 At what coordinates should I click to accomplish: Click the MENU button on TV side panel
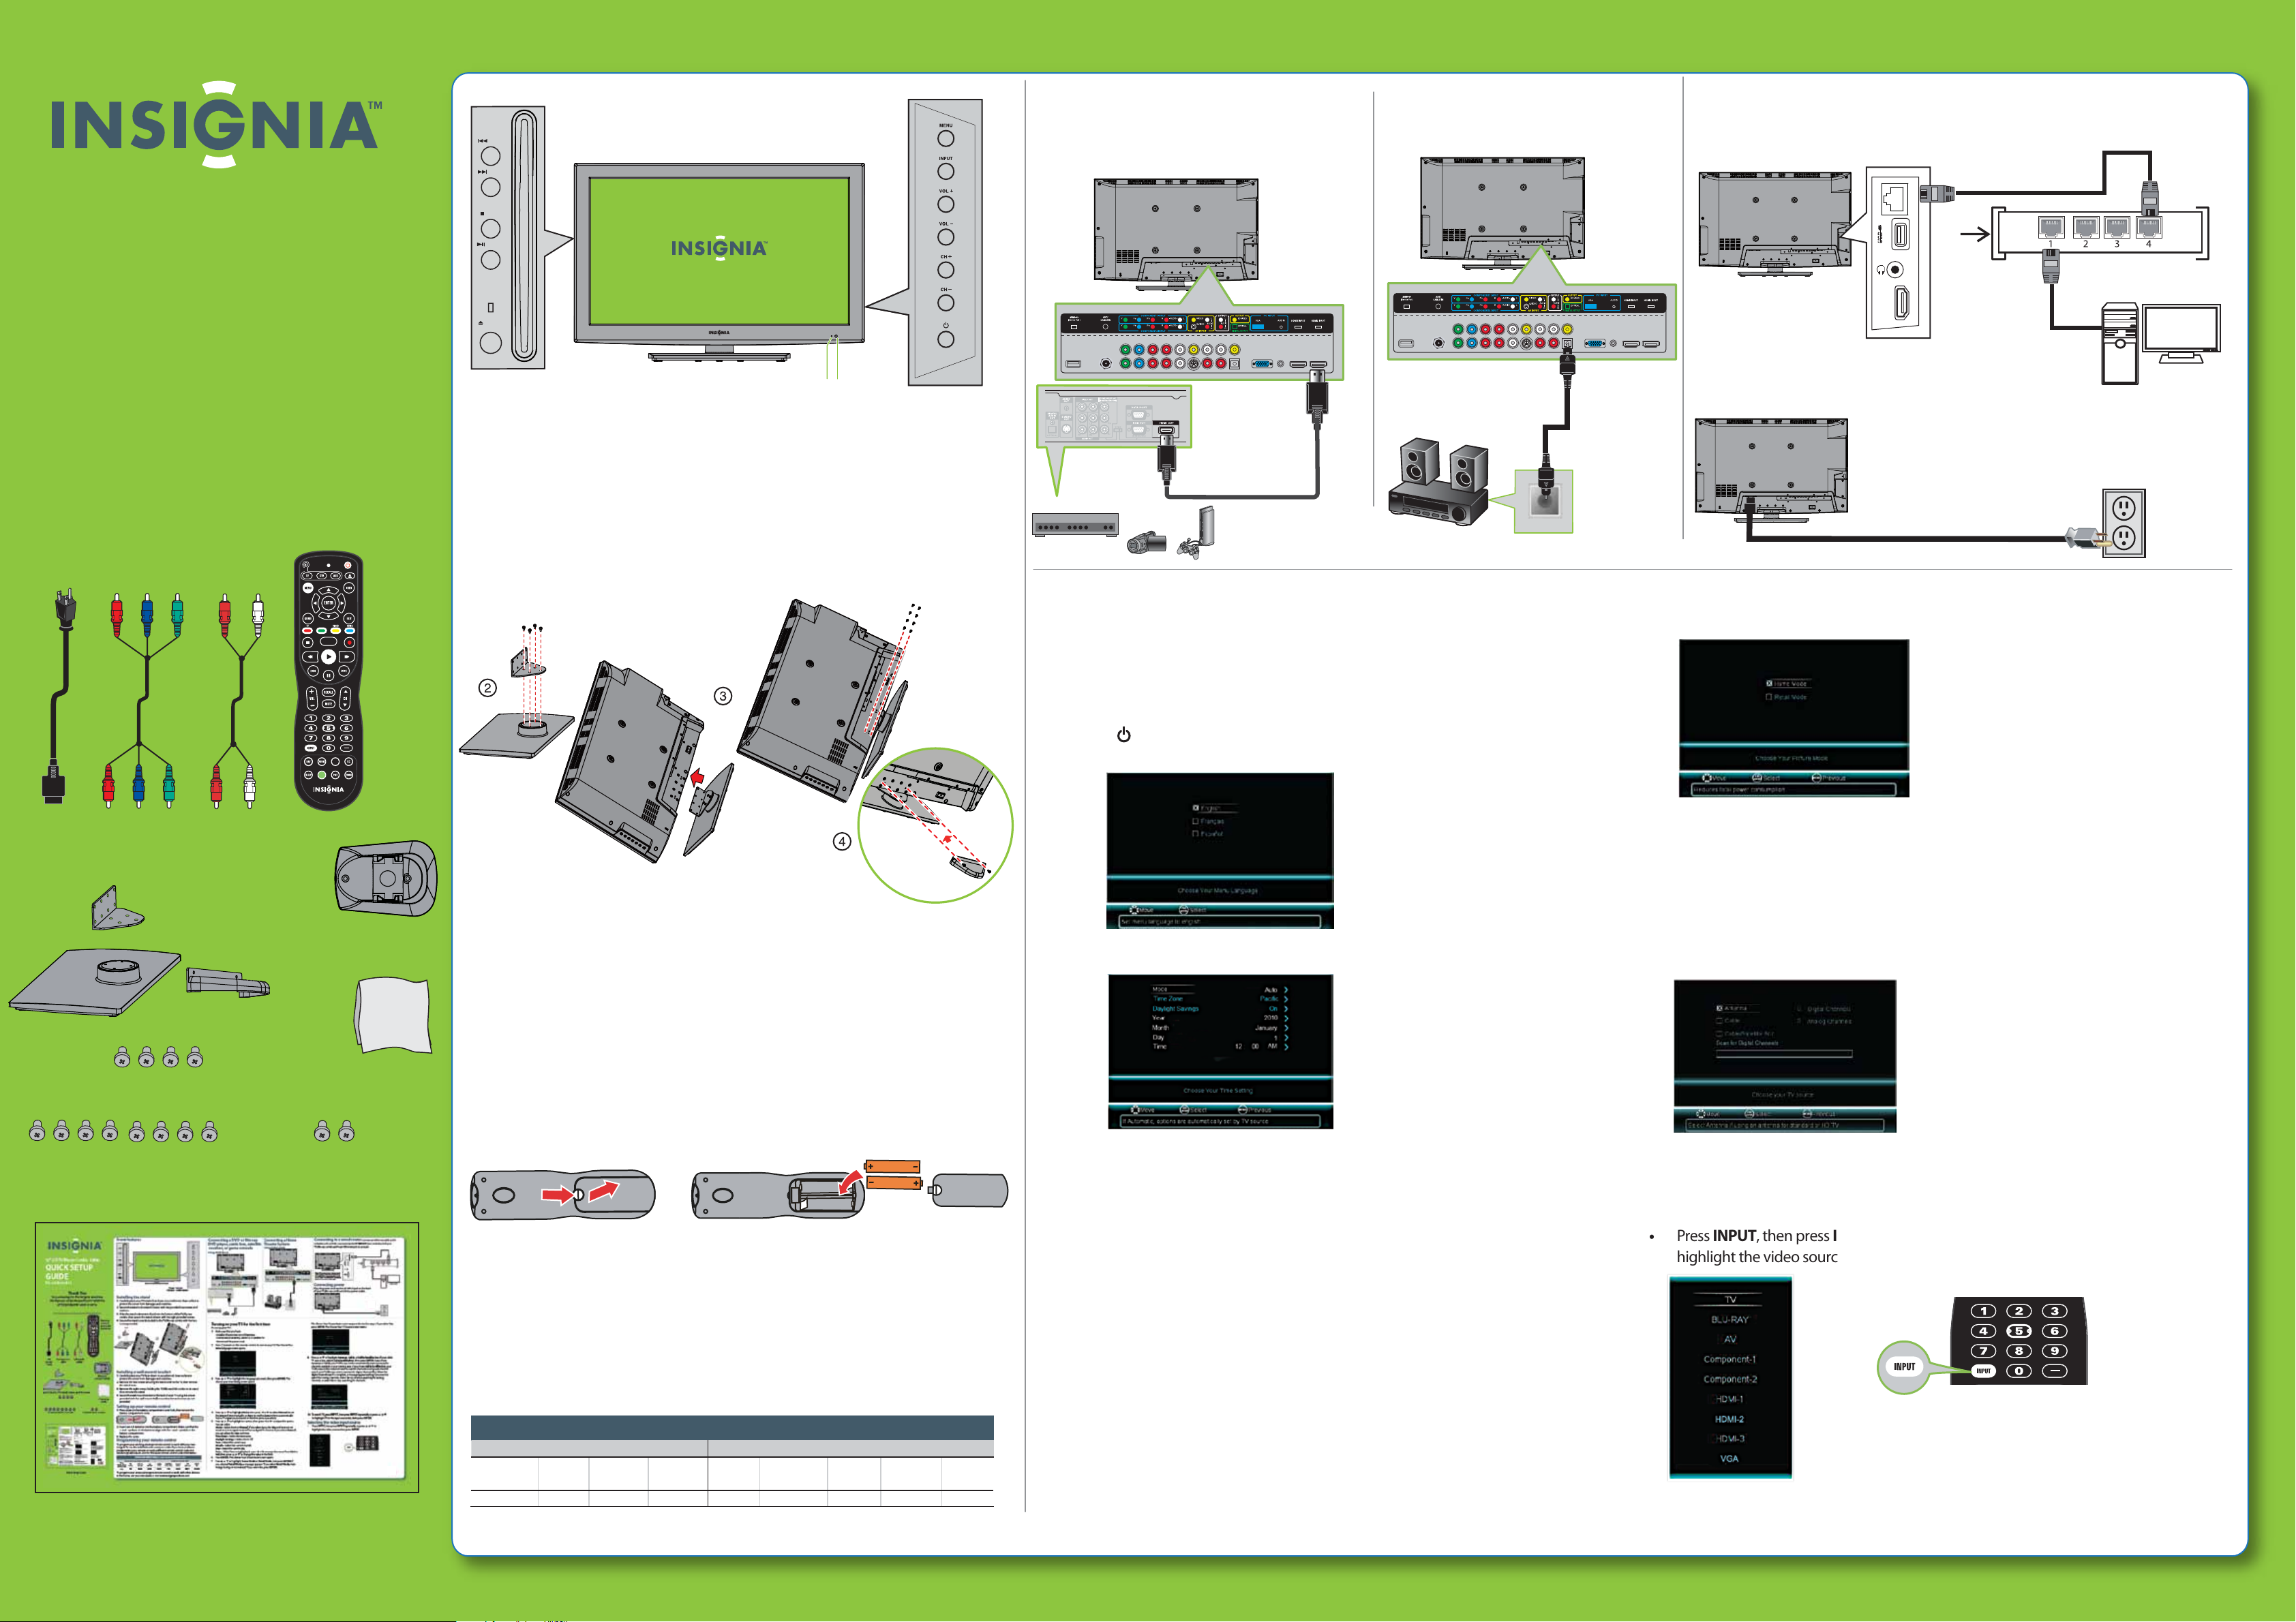point(945,138)
